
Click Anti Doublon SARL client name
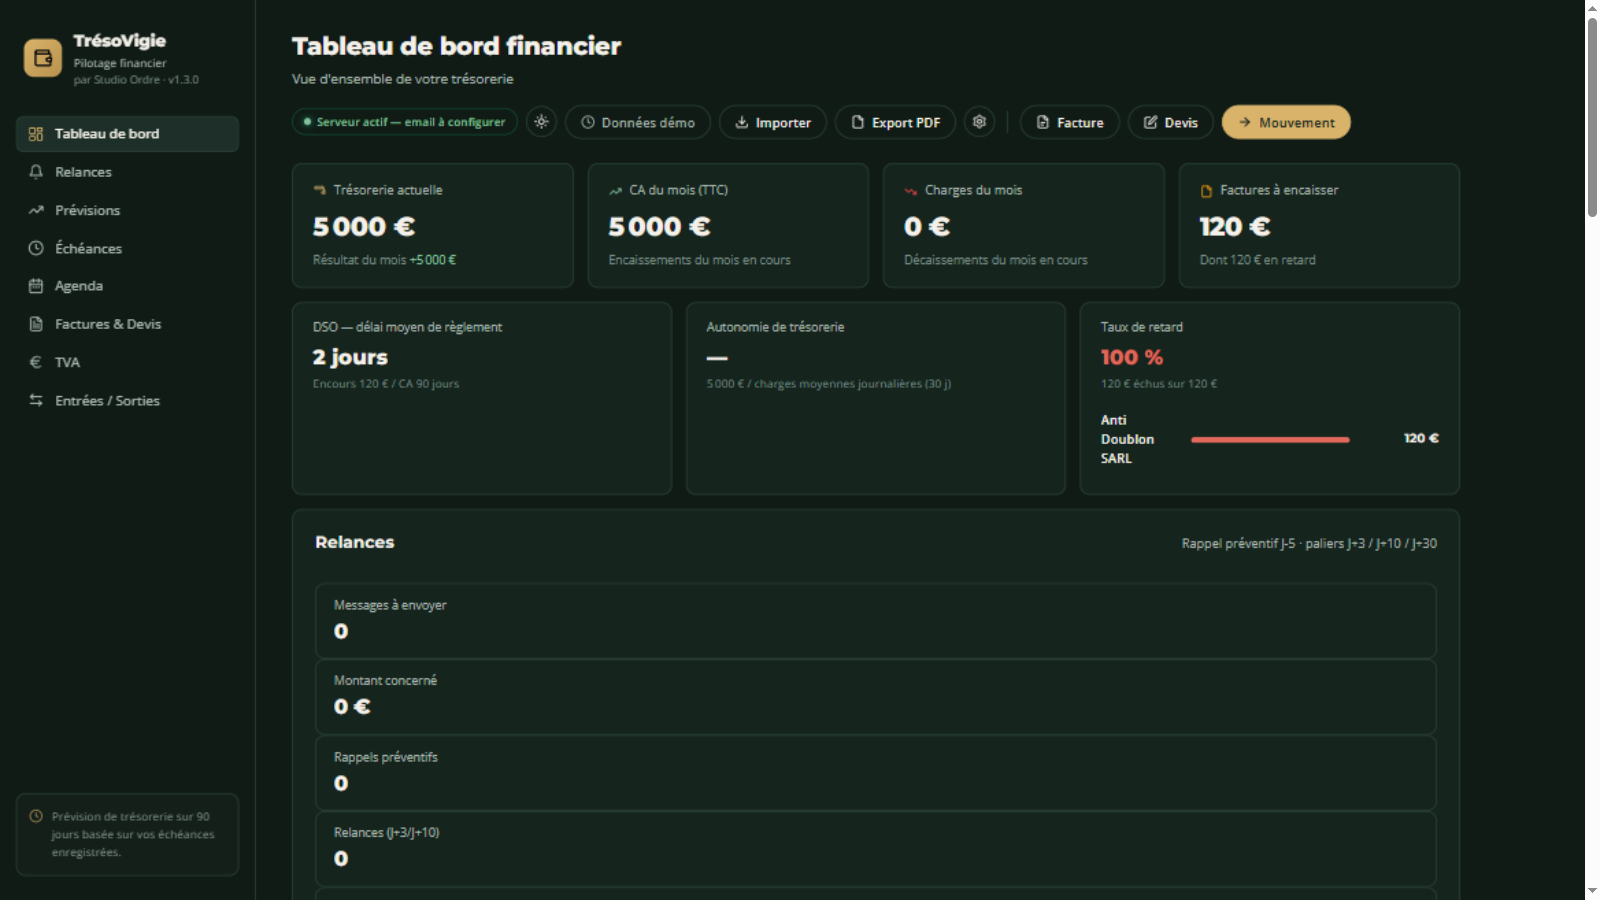(1128, 439)
